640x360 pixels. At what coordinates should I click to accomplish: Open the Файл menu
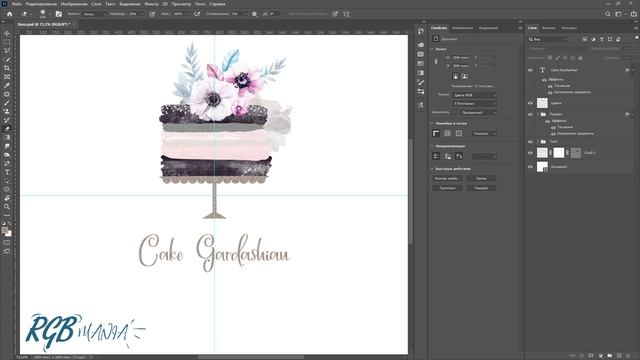(17, 4)
